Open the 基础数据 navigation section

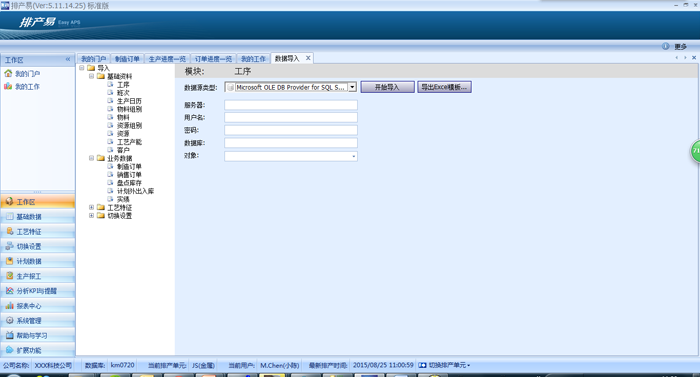pos(38,217)
